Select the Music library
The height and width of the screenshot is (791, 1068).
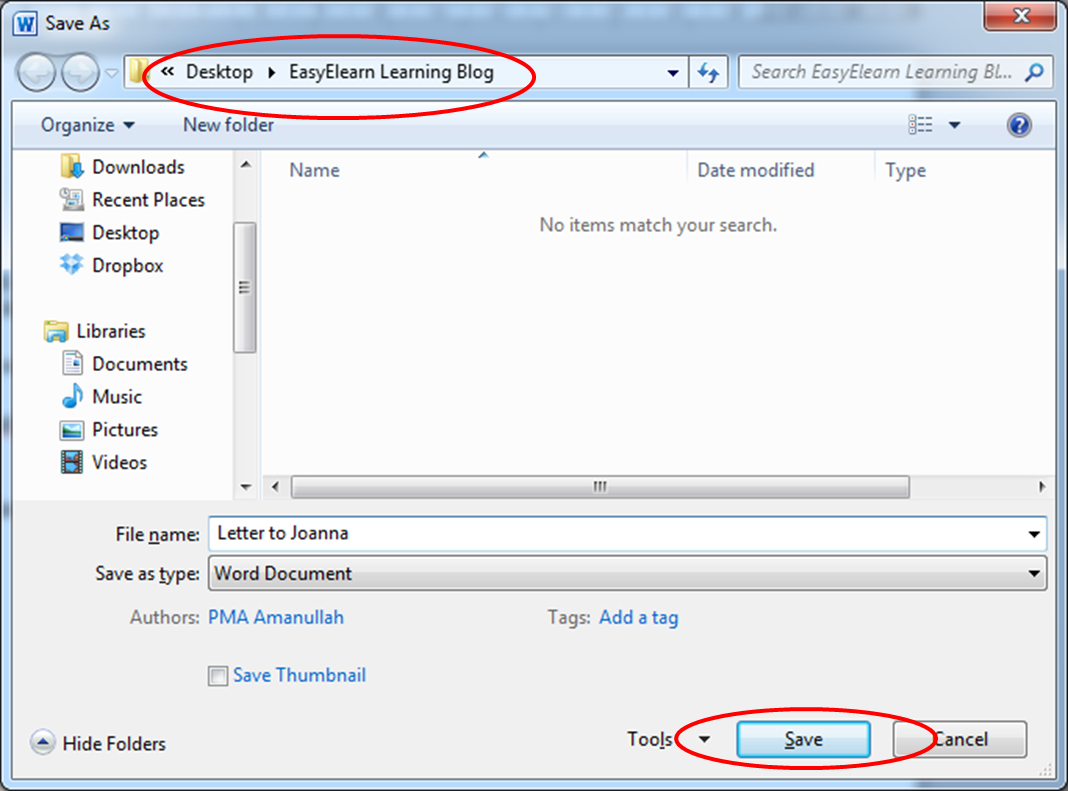click(x=117, y=396)
